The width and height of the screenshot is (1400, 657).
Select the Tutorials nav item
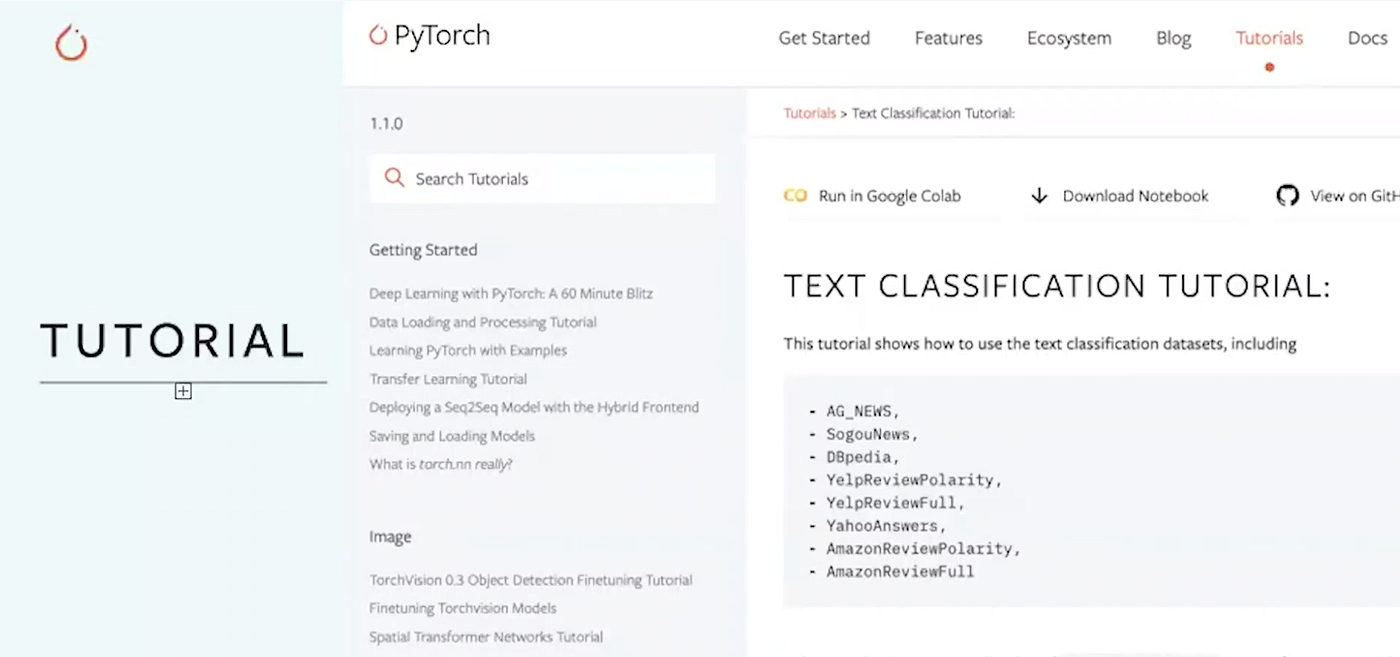point(1269,38)
